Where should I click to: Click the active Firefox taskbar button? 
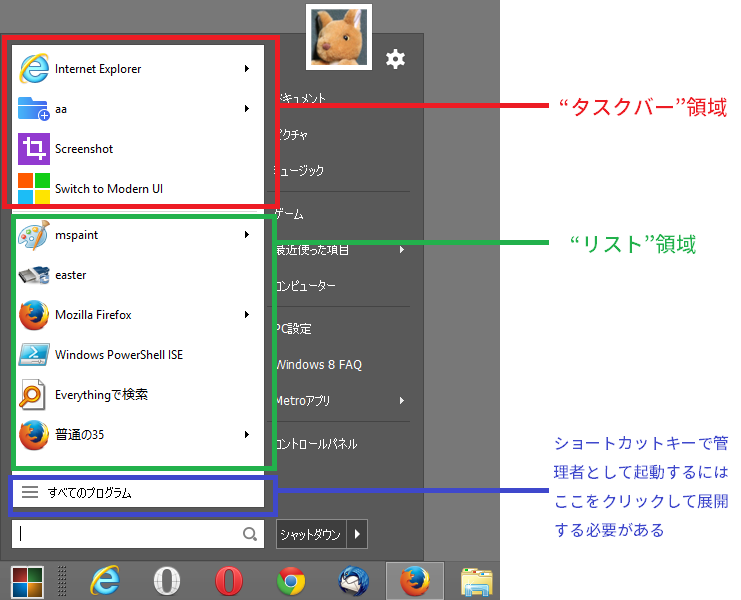pyautogui.click(x=415, y=581)
